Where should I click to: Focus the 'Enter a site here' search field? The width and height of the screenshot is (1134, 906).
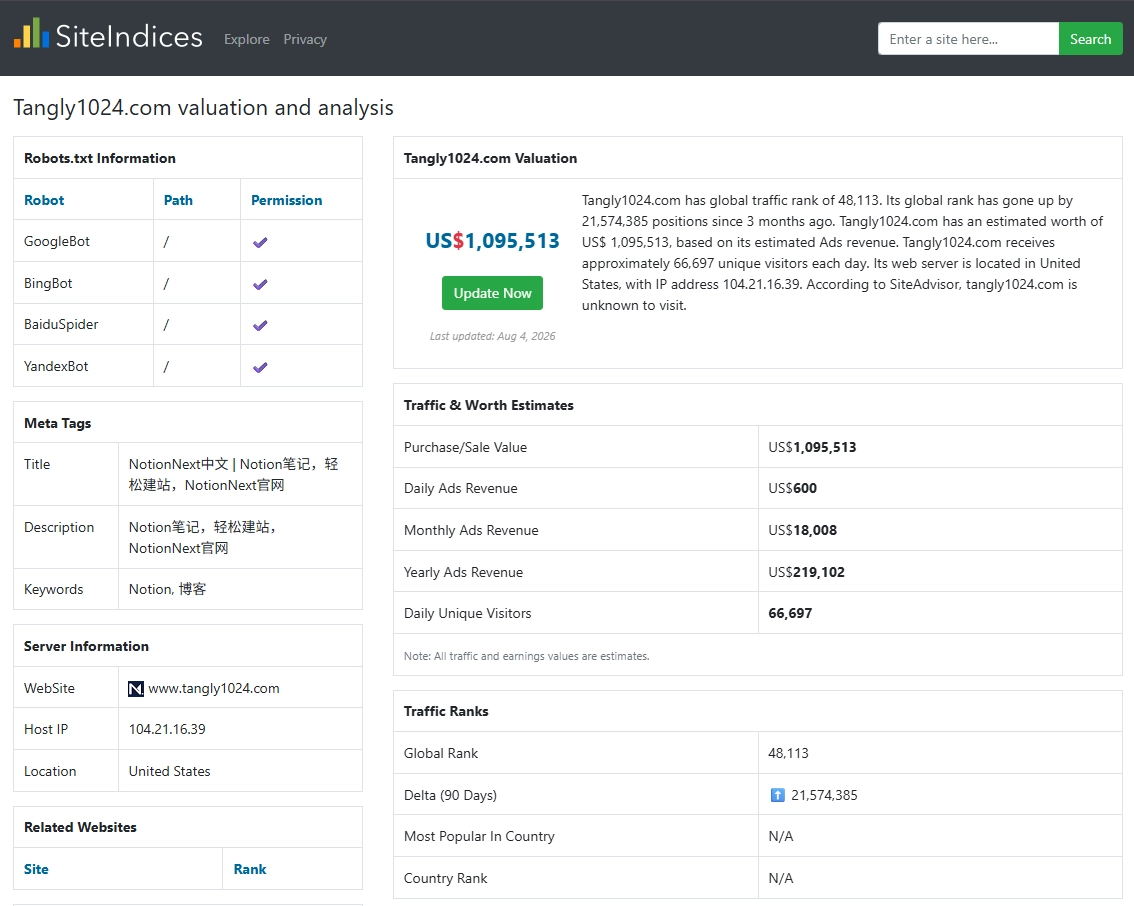(x=968, y=39)
